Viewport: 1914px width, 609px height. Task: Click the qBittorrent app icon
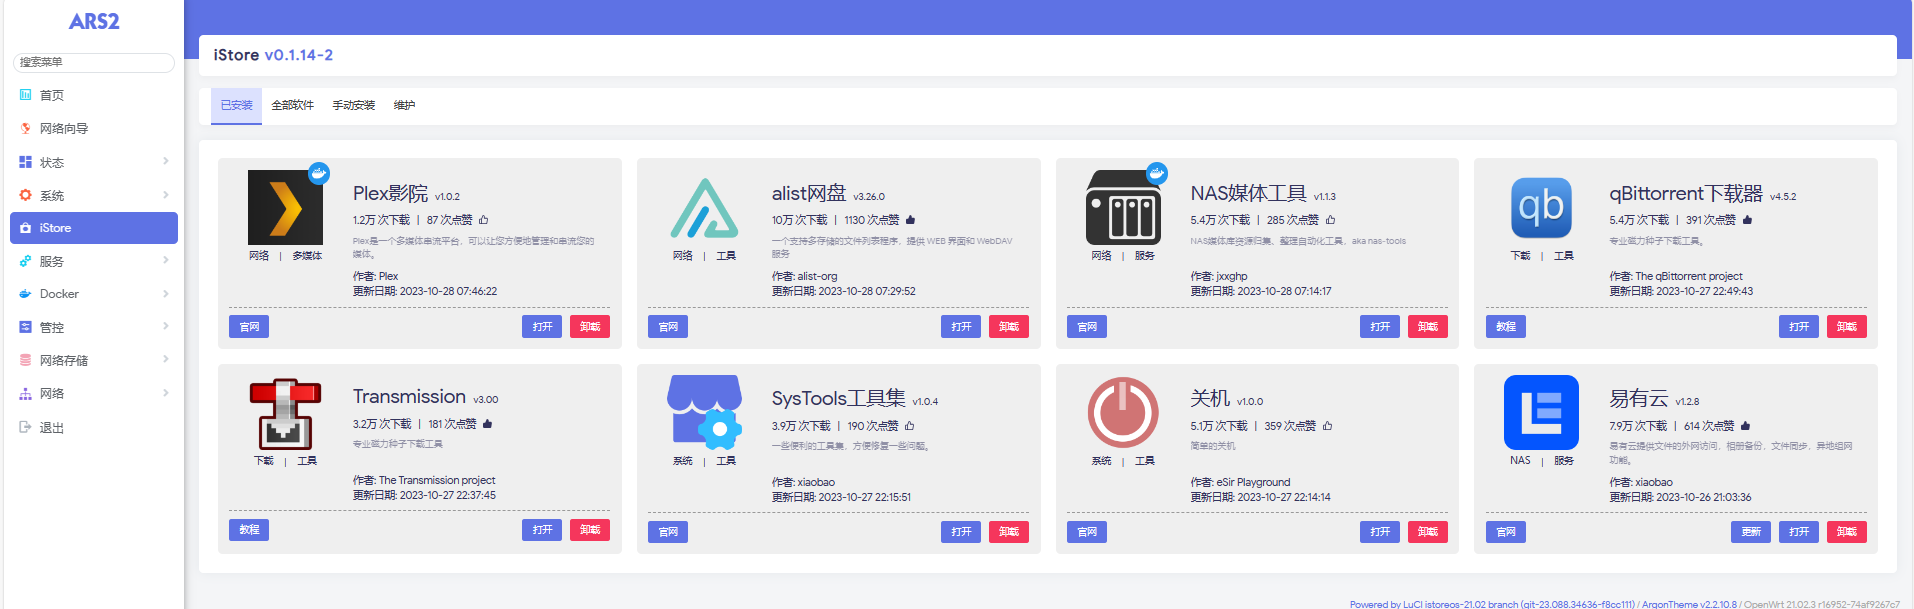(x=1541, y=208)
